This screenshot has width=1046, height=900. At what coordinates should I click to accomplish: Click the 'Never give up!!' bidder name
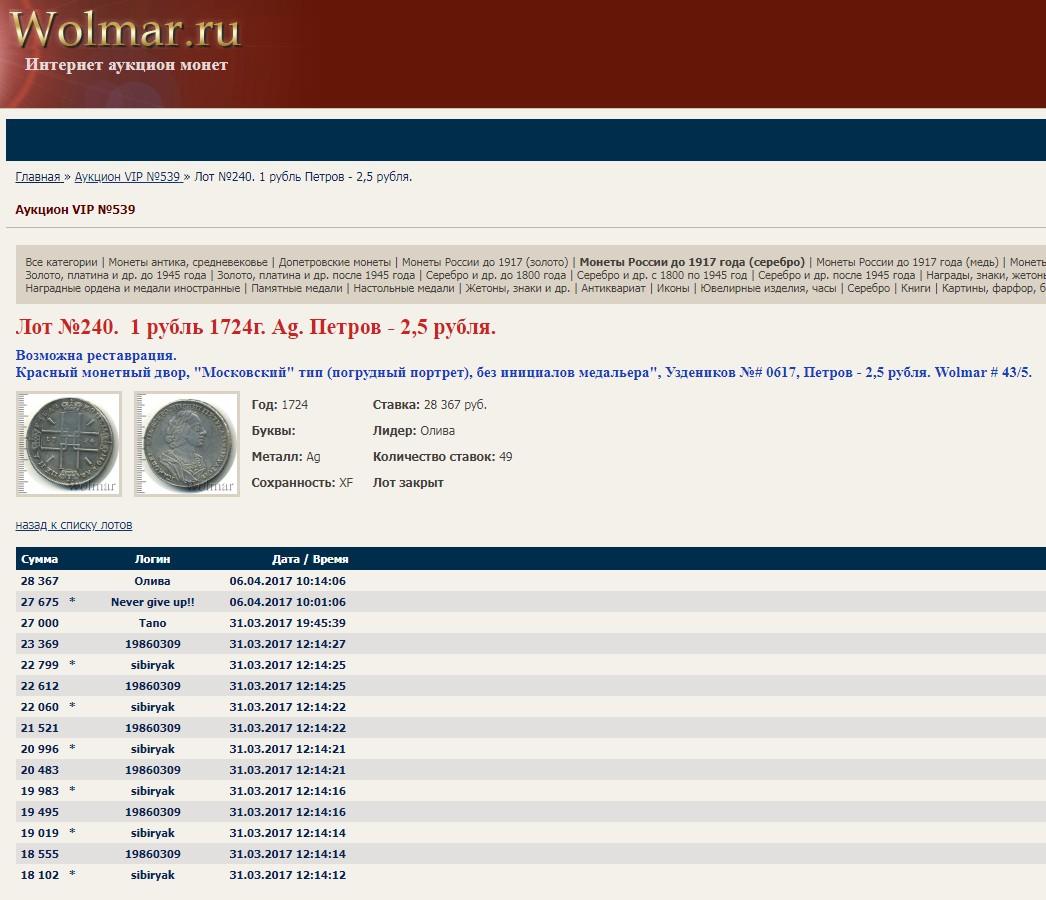pyautogui.click(x=153, y=602)
